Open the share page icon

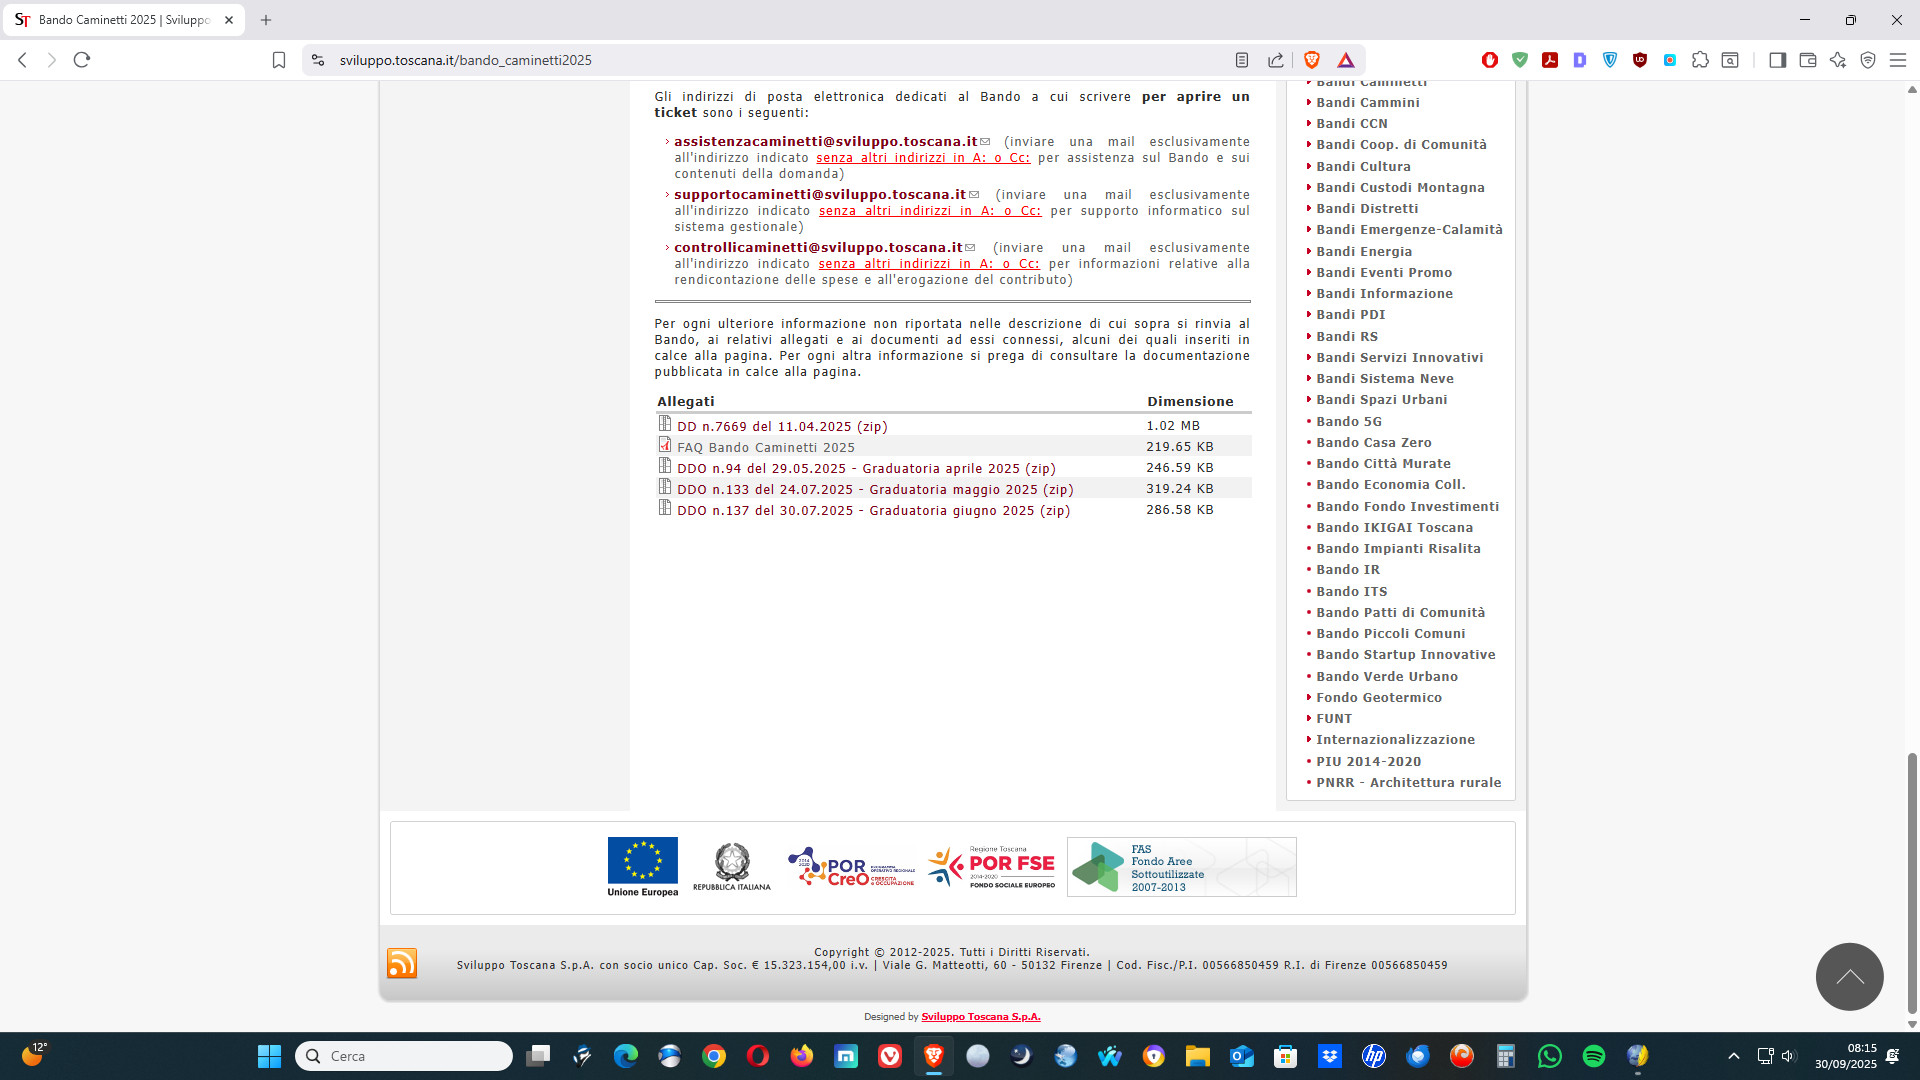1276,60
